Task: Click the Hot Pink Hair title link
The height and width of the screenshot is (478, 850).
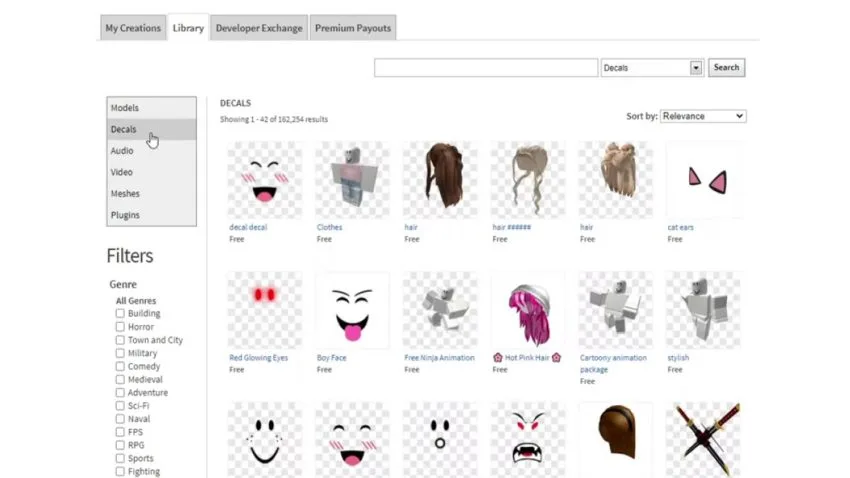Action: (527, 358)
